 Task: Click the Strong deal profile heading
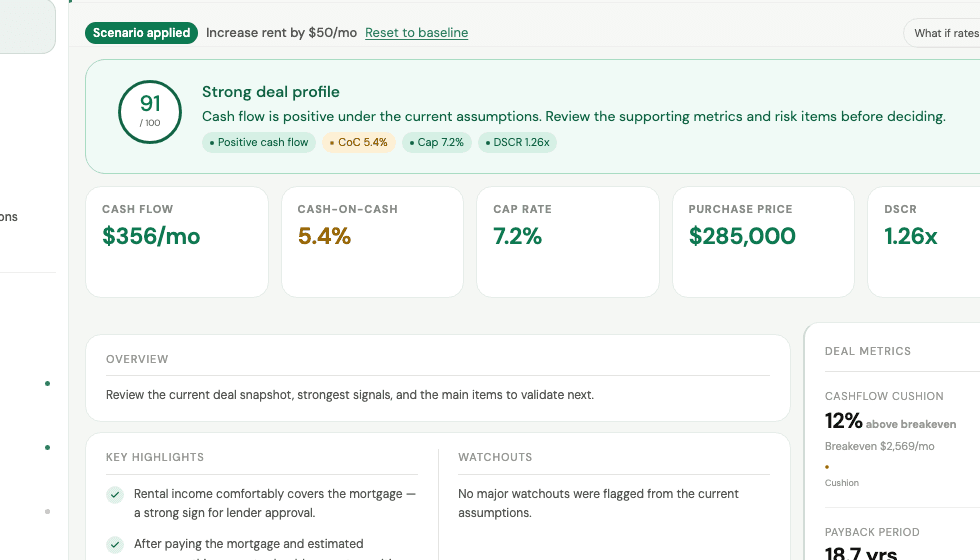271,92
